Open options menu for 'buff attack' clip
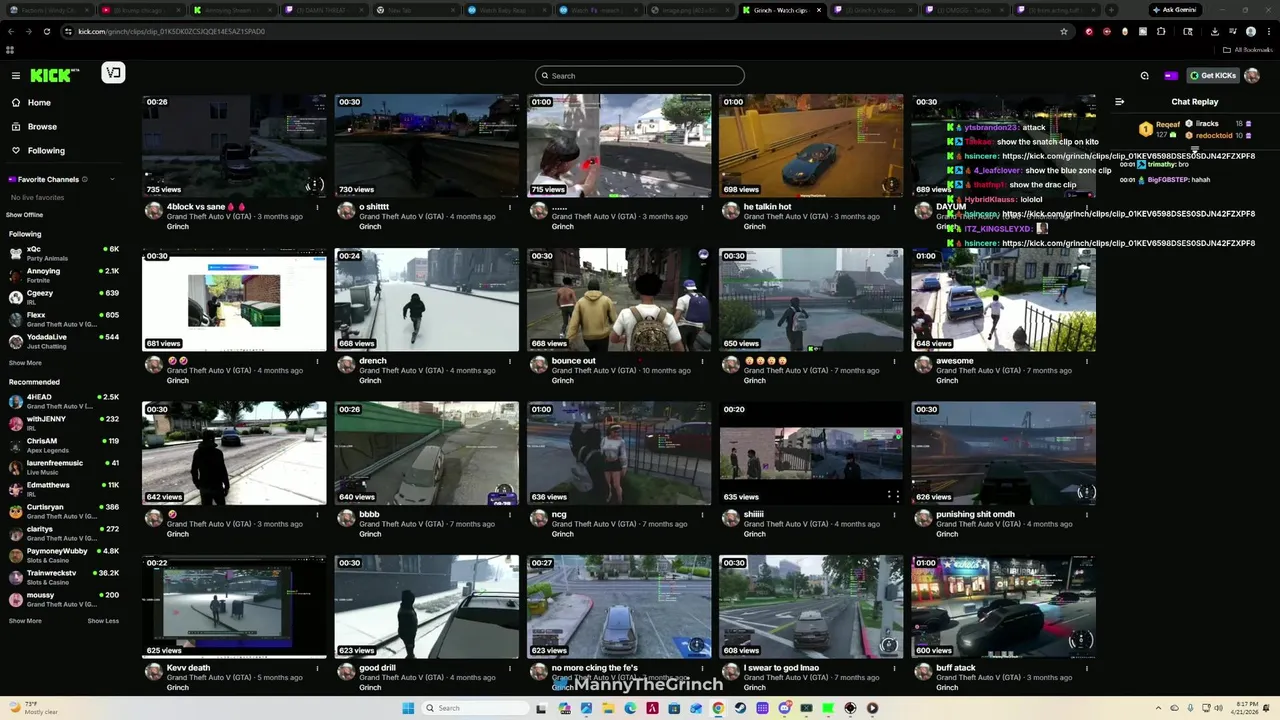The height and width of the screenshot is (720, 1280). click(1087, 669)
